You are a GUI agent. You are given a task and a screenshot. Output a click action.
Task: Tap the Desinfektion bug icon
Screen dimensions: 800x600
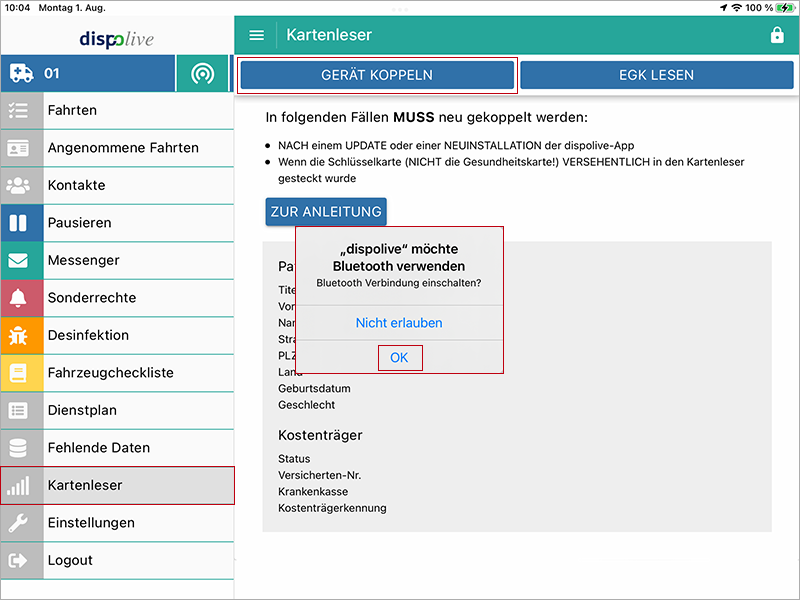tap(18, 336)
